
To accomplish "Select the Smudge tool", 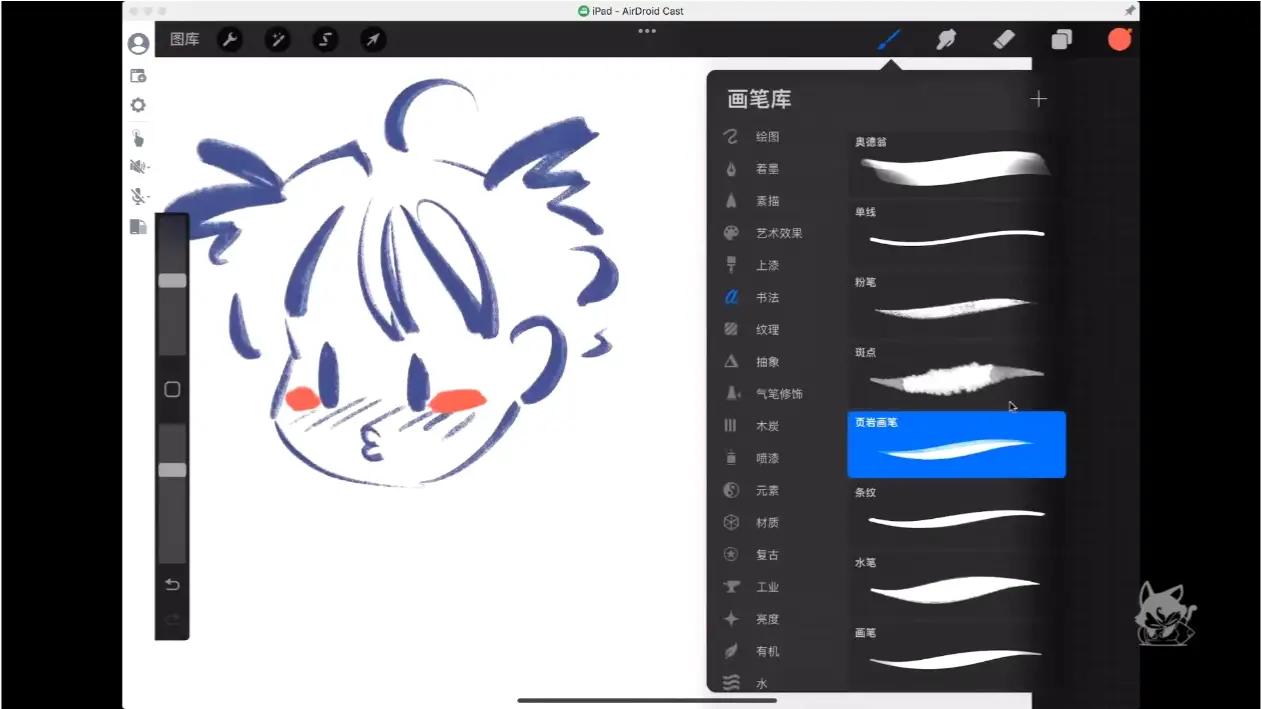I will pyautogui.click(x=945, y=40).
